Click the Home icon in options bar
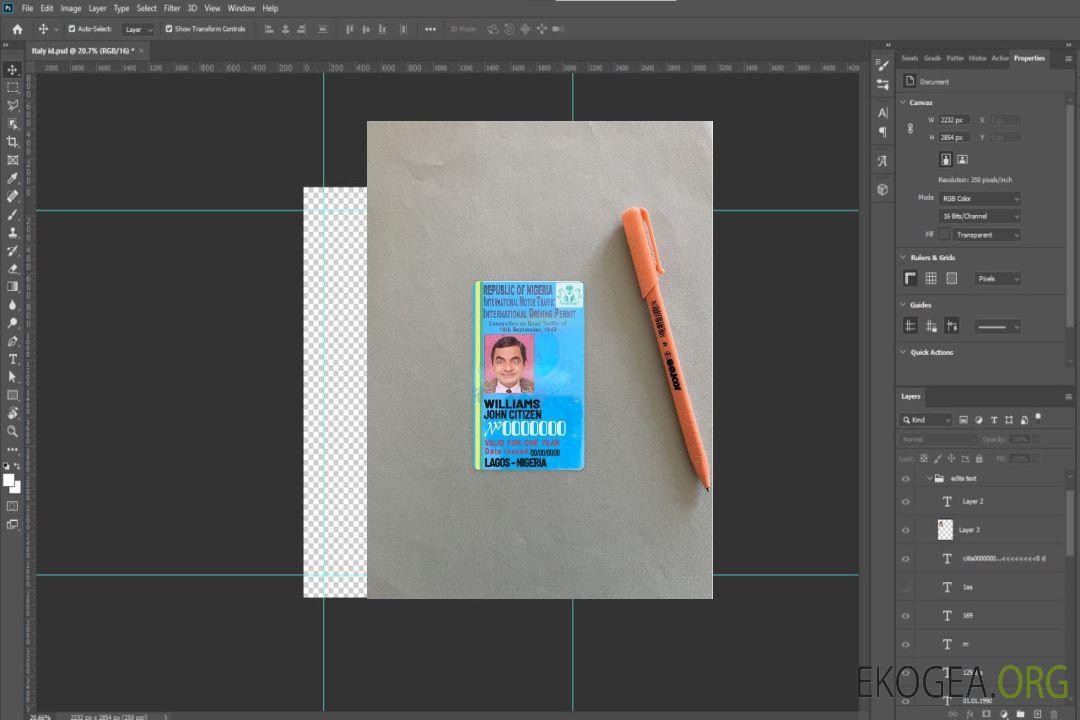Image resolution: width=1080 pixels, height=720 pixels. coord(17,29)
